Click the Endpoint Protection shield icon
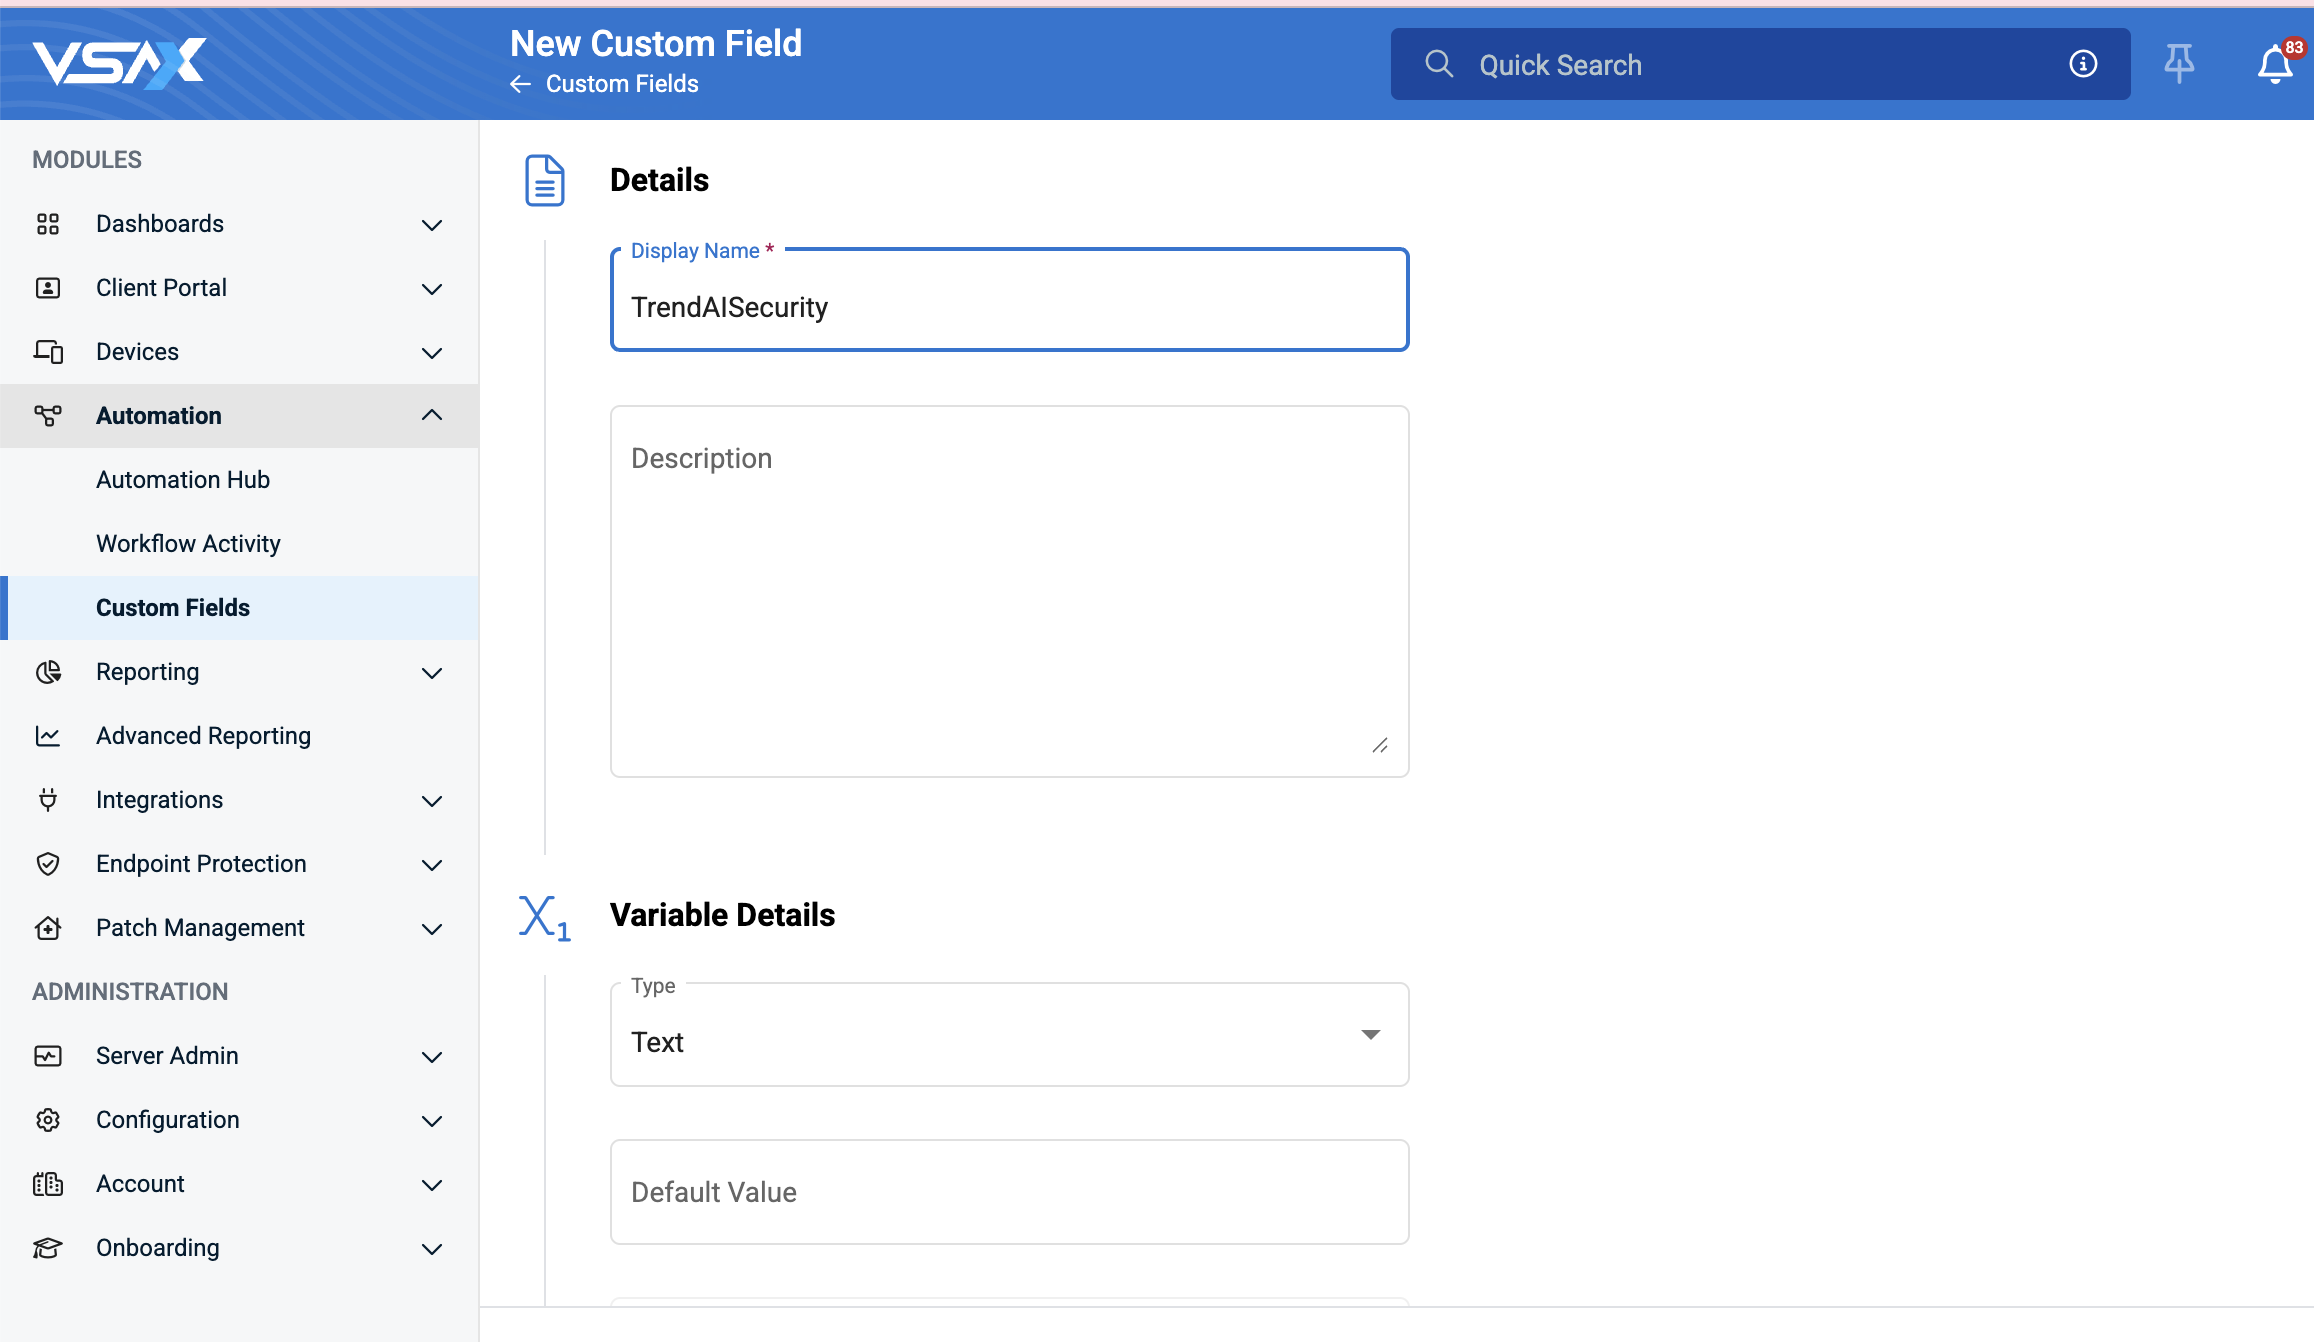This screenshot has height=1342, width=2314. click(48, 864)
